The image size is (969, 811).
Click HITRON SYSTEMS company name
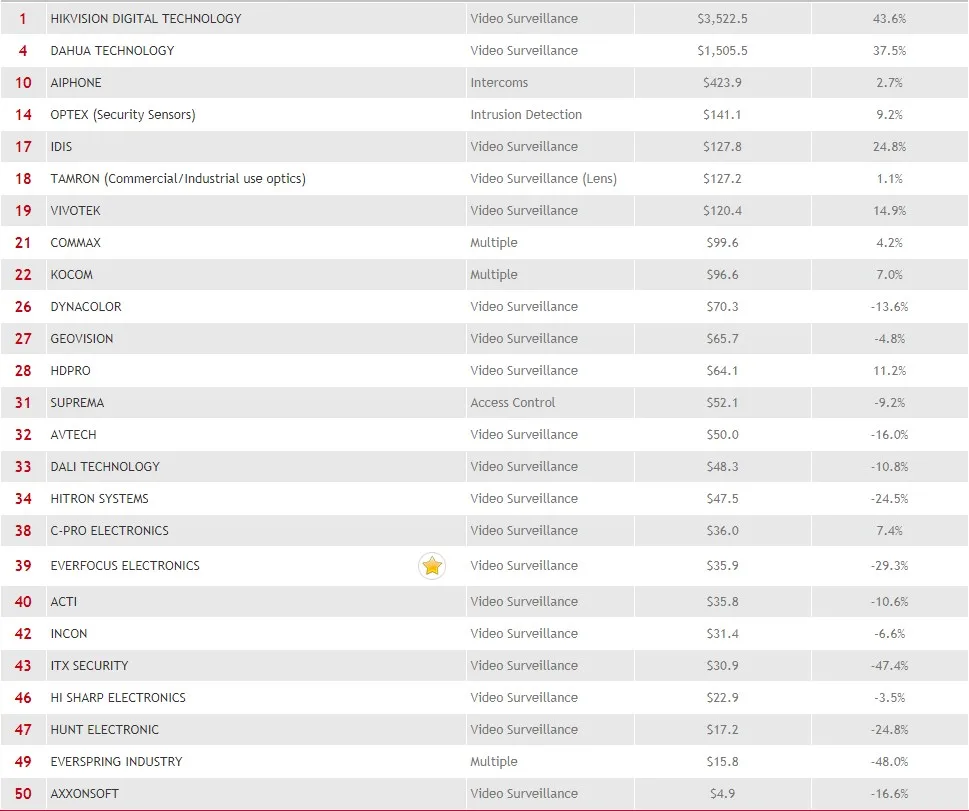pos(99,499)
